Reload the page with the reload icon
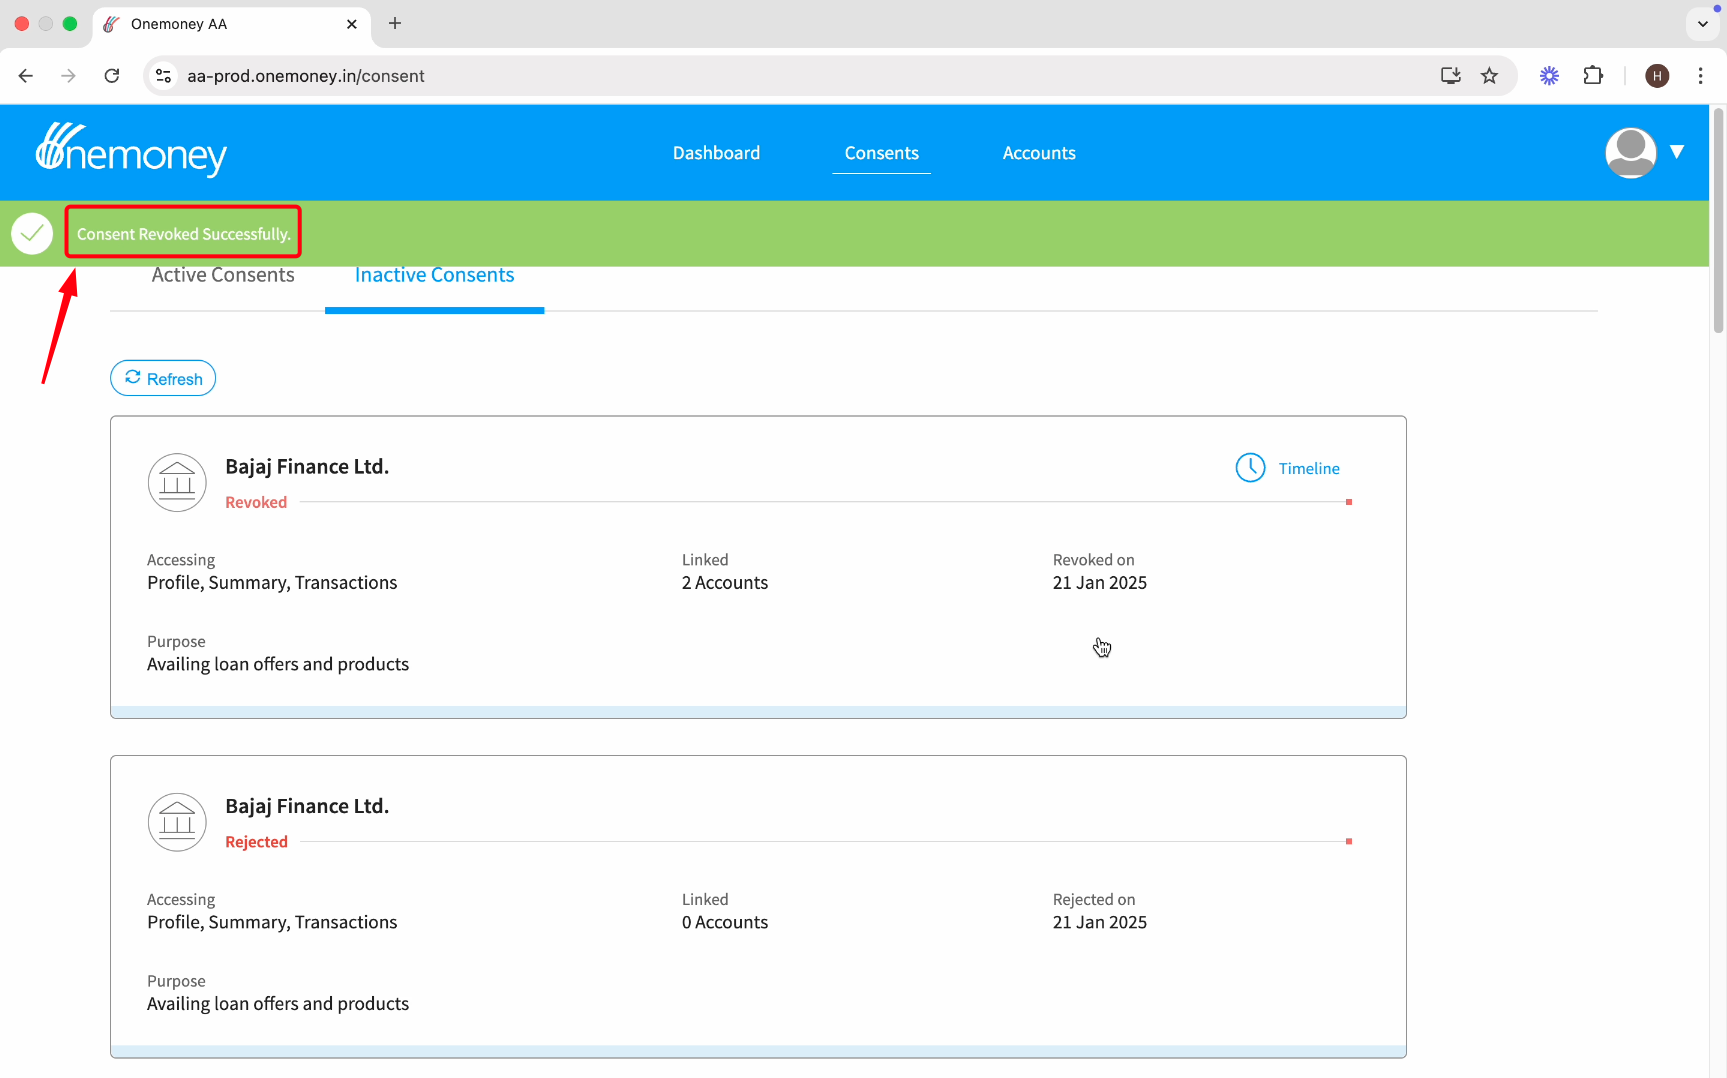 112,76
